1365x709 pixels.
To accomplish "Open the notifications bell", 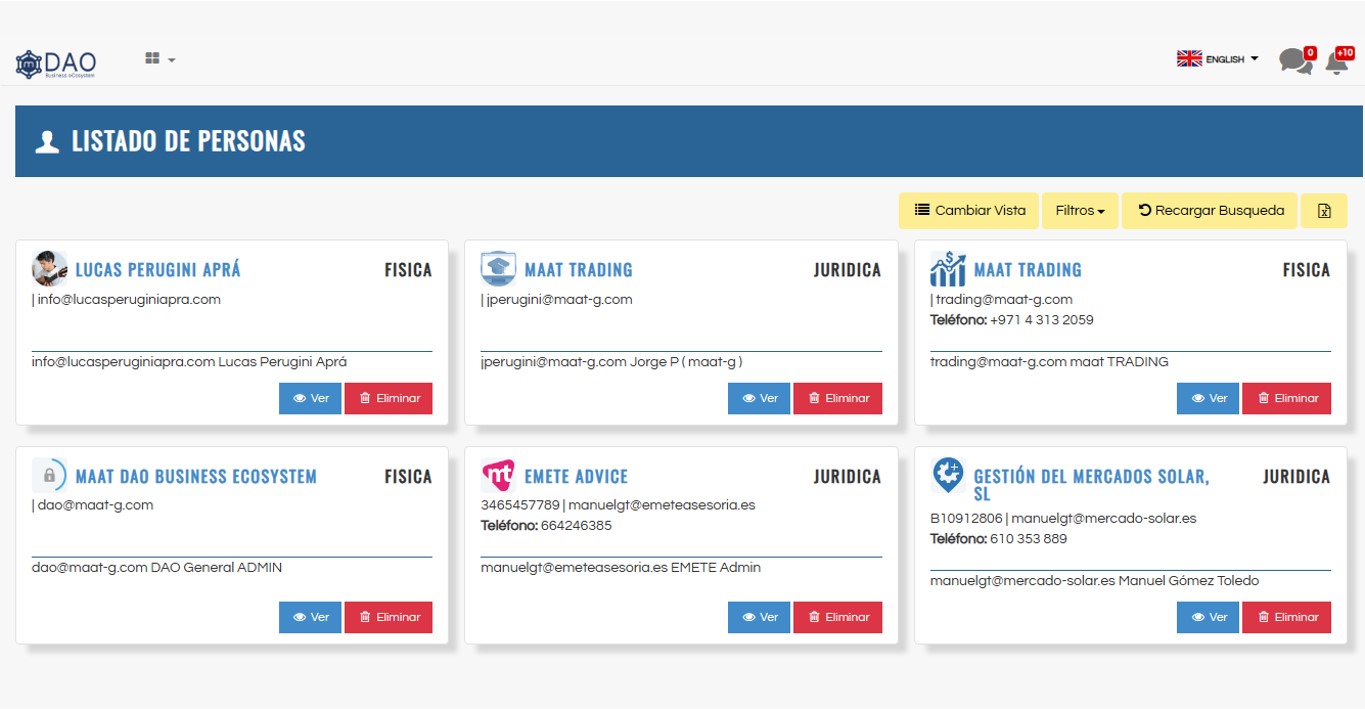I will pyautogui.click(x=1336, y=62).
